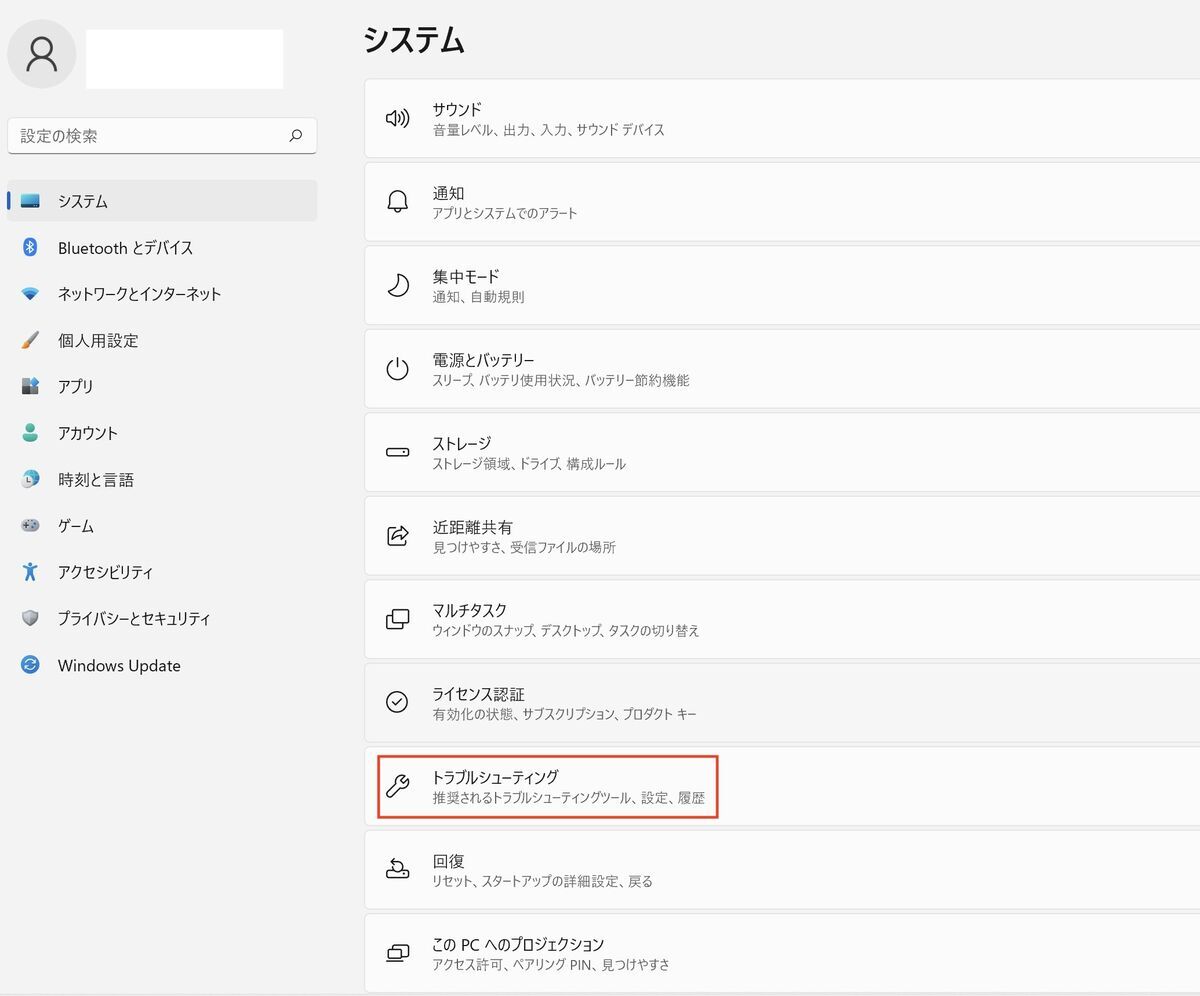Go to Windows Update page
1200x996 pixels.
pyautogui.click(x=162, y=665)
